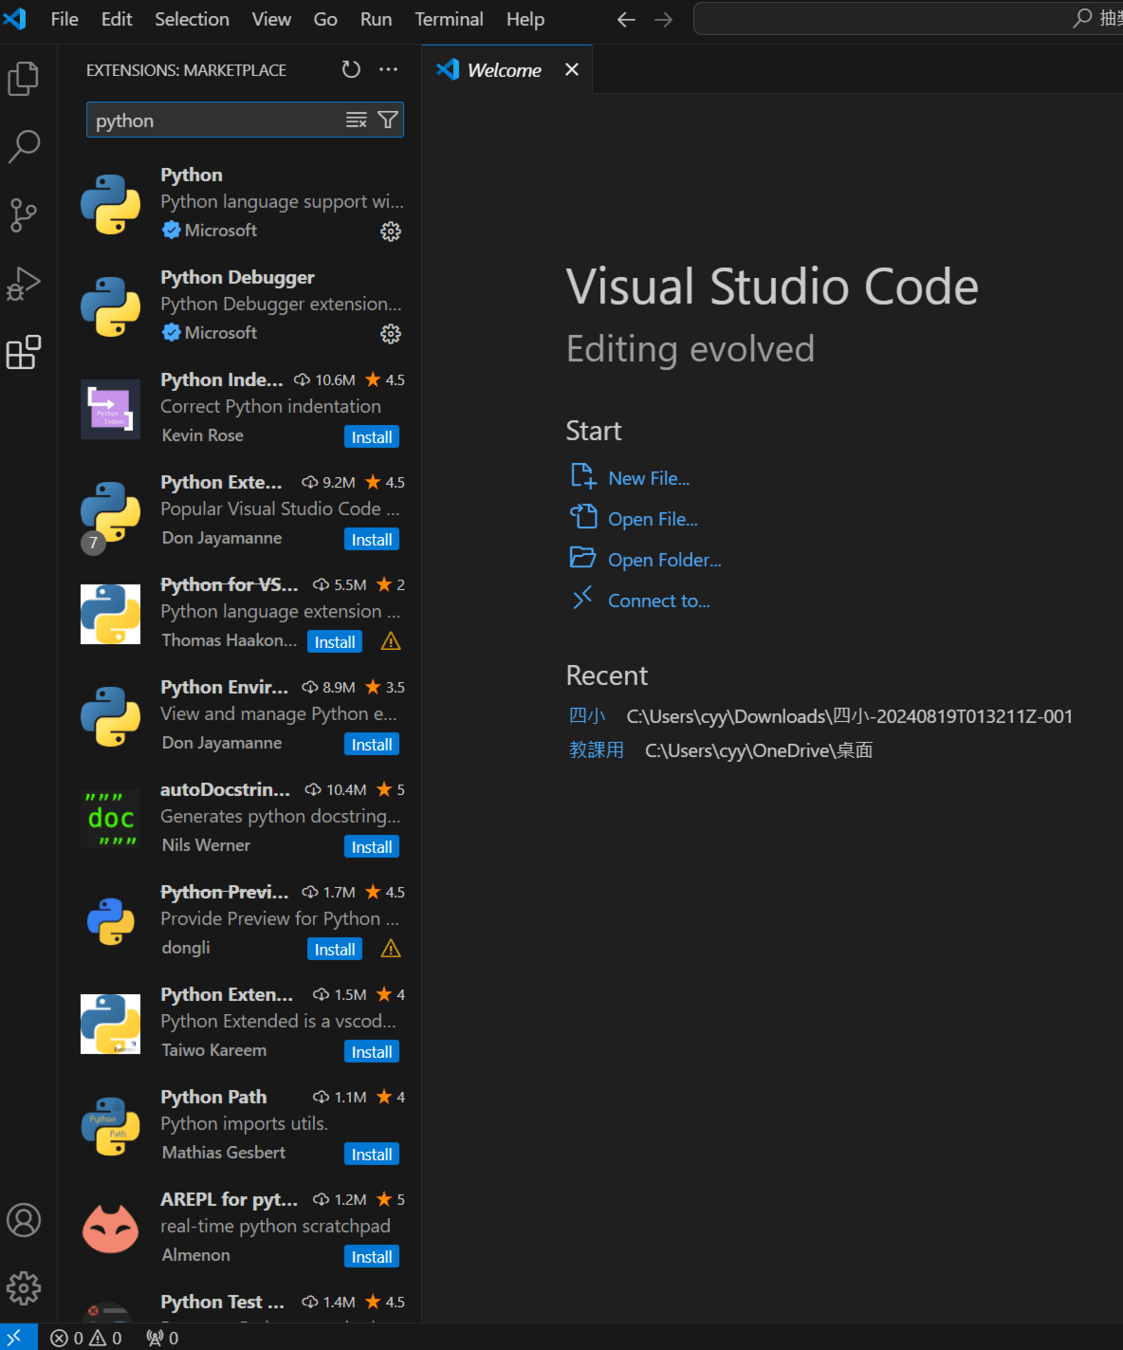
Task: Clear extensions search results
Action: click(x=356, y=120)
